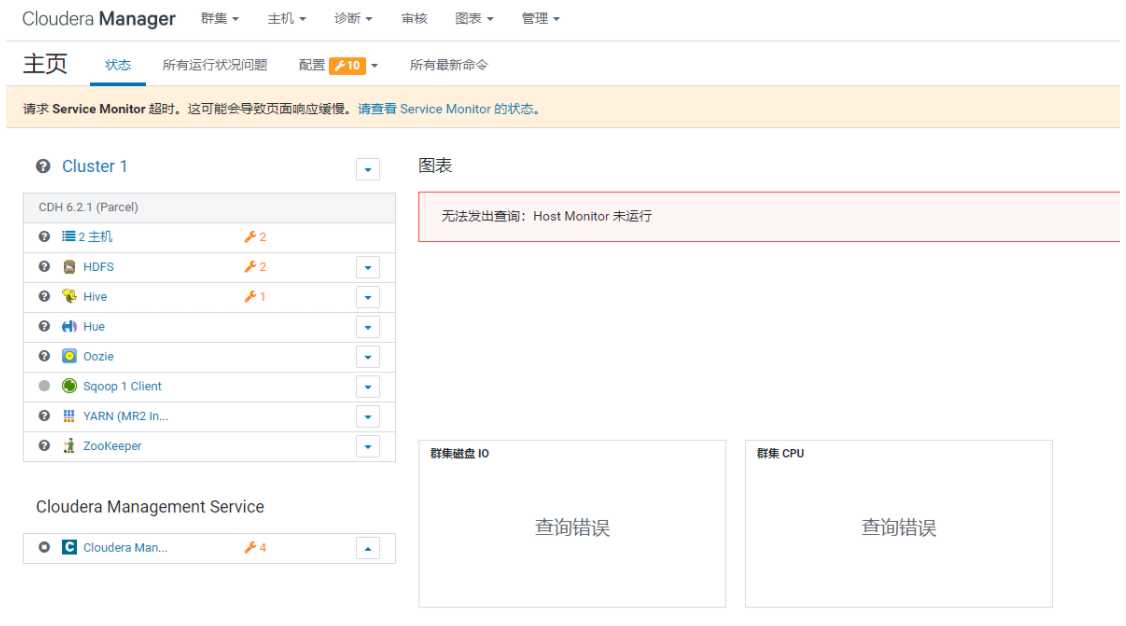
Task: Click the Host Monitor 未运行 error message
Action: pyautogui.click(x=546, y=216)
